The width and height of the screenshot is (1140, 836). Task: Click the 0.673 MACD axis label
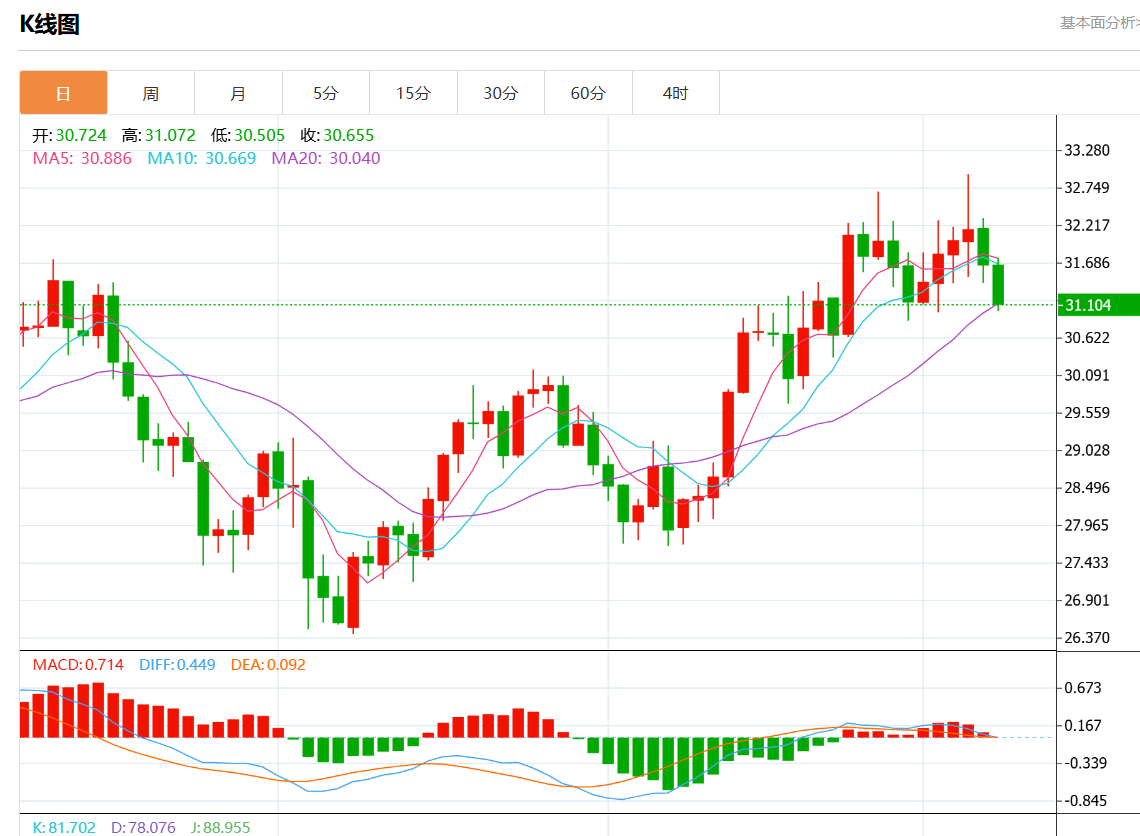coord(1083,688)
